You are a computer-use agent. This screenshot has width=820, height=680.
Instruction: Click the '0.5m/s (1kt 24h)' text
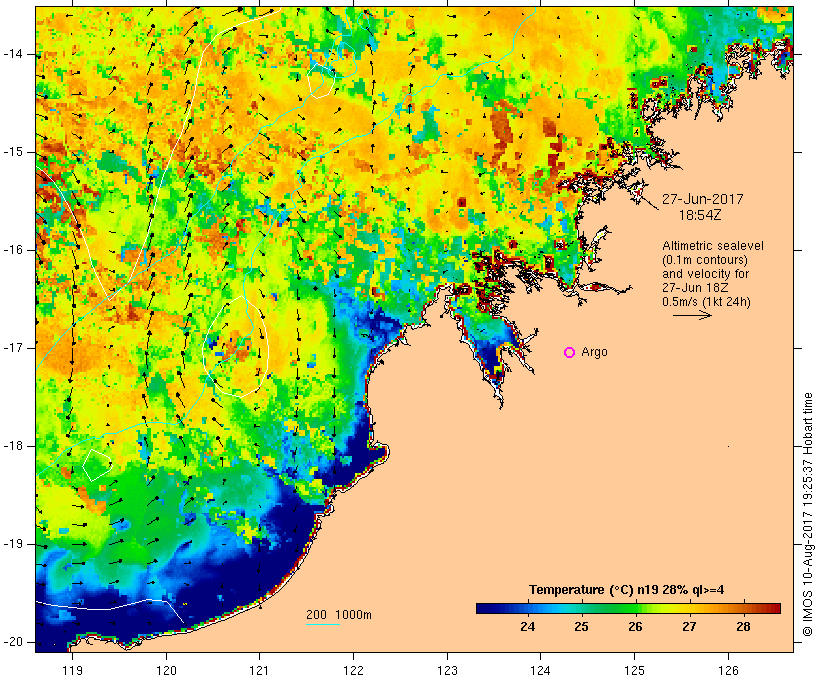(707, 302)
